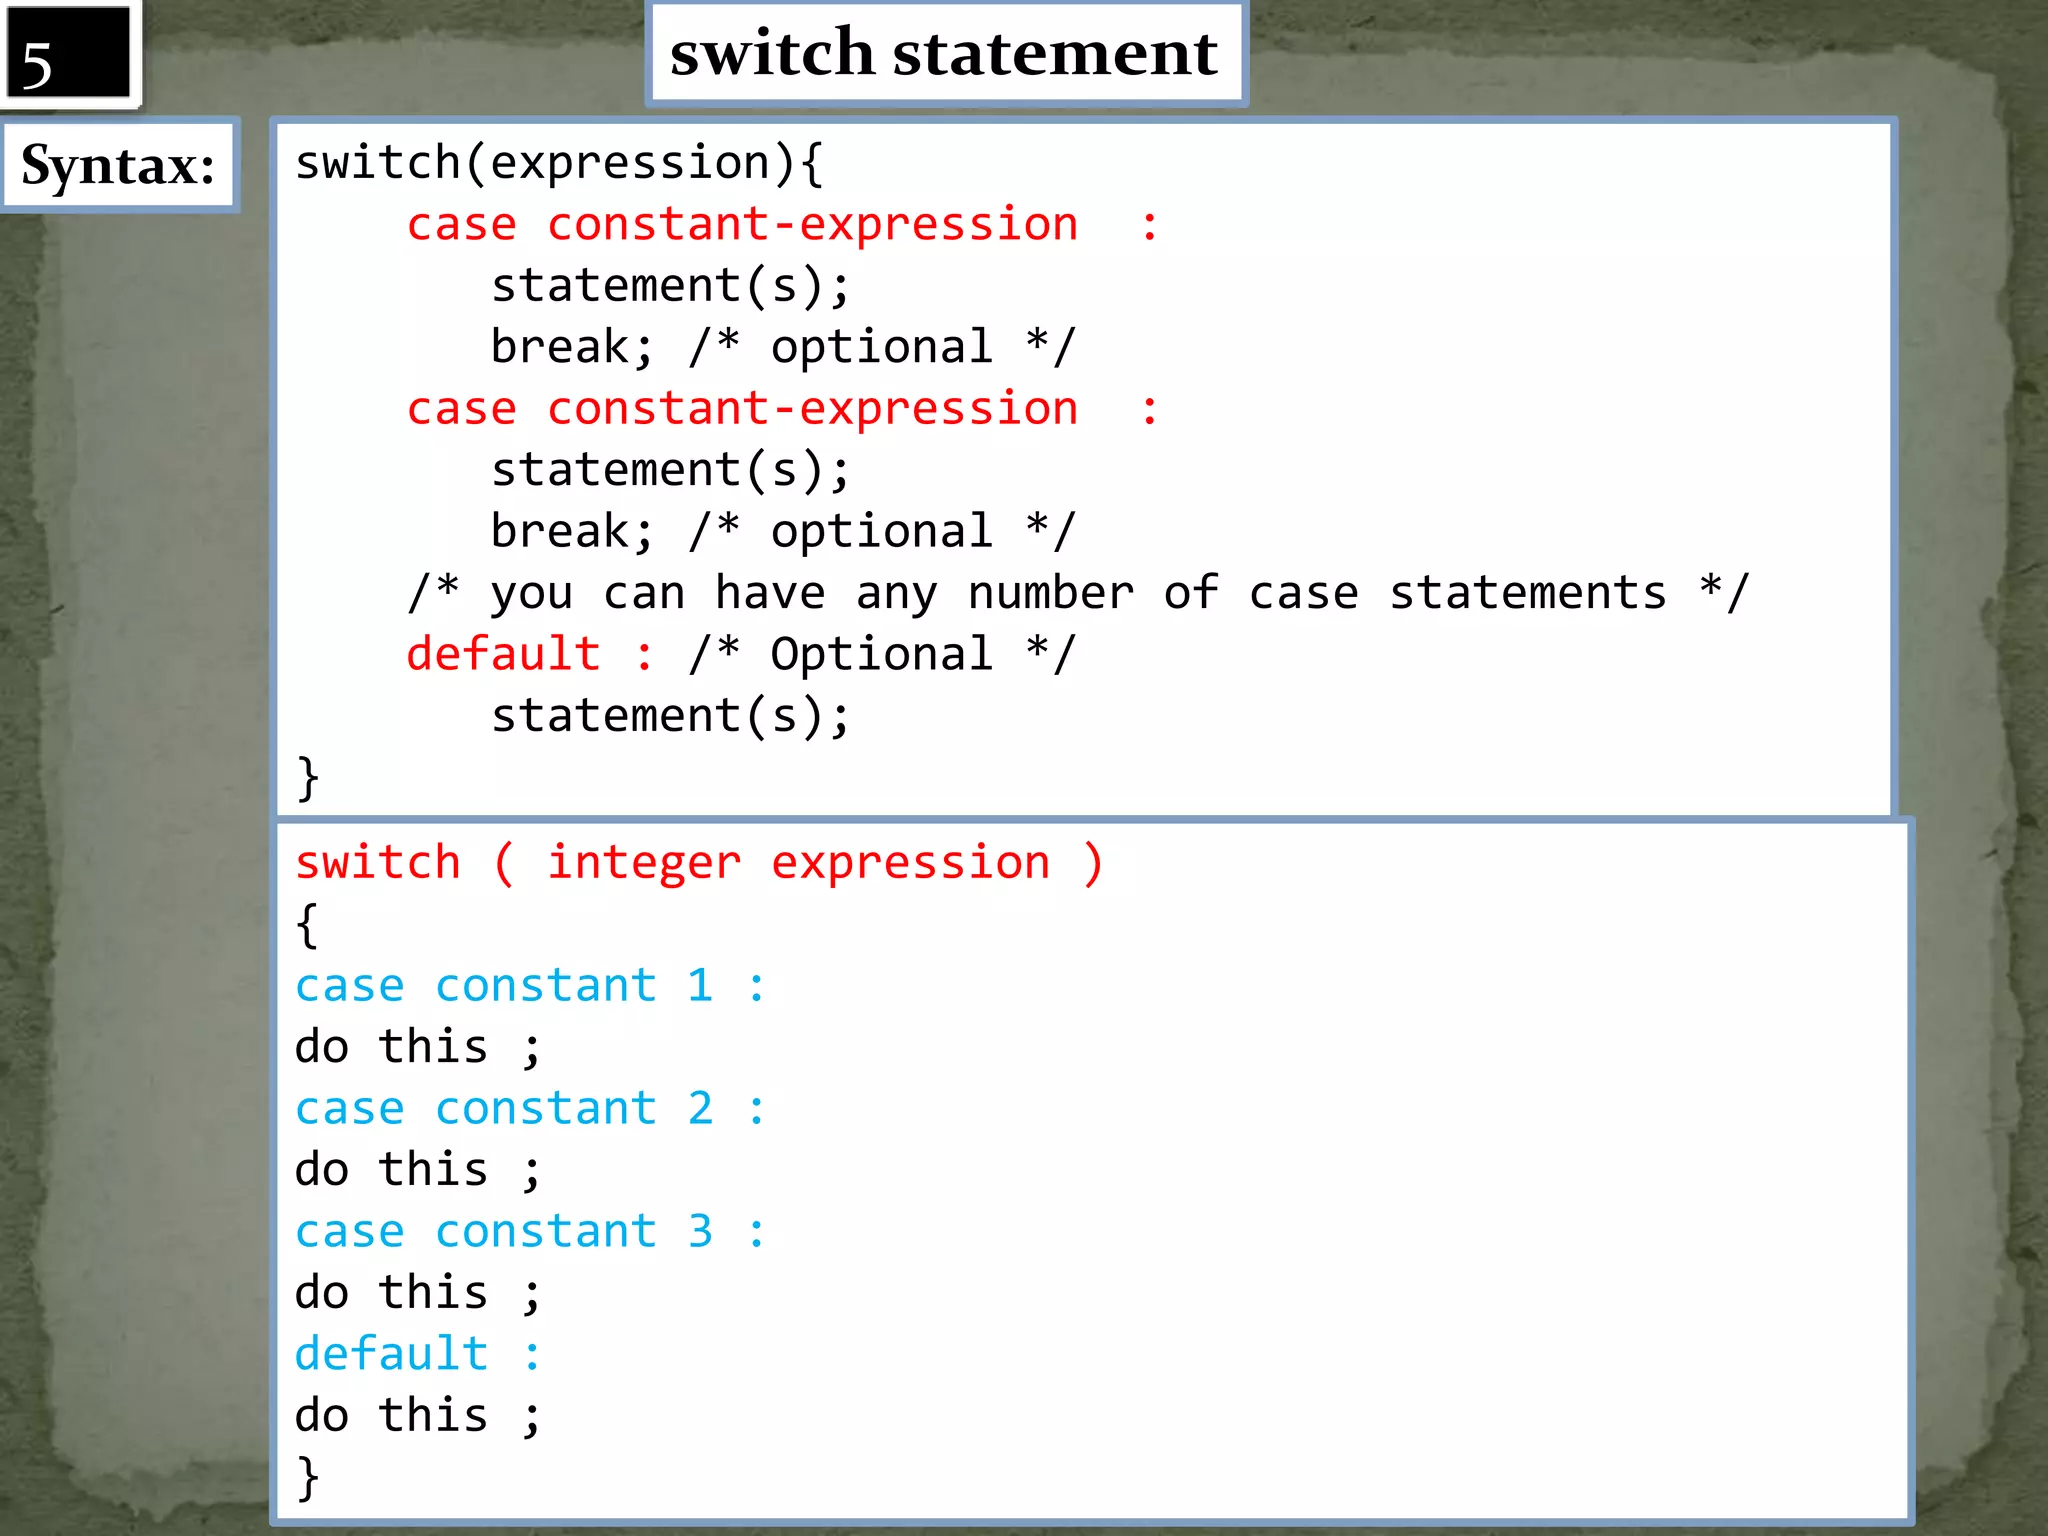This screenshot has height=1536, width=2048.
Task: Click the blue 'case constant 3 :' line
Action: click(x=529, y=1231)
